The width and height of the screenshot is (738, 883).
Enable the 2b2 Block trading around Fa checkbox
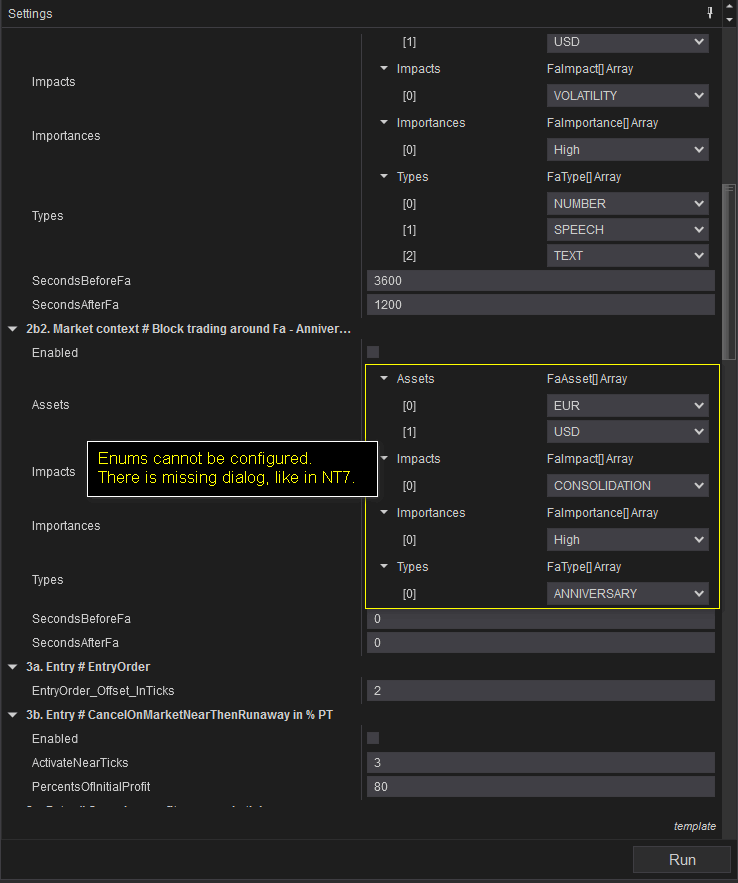coord(373,353)
